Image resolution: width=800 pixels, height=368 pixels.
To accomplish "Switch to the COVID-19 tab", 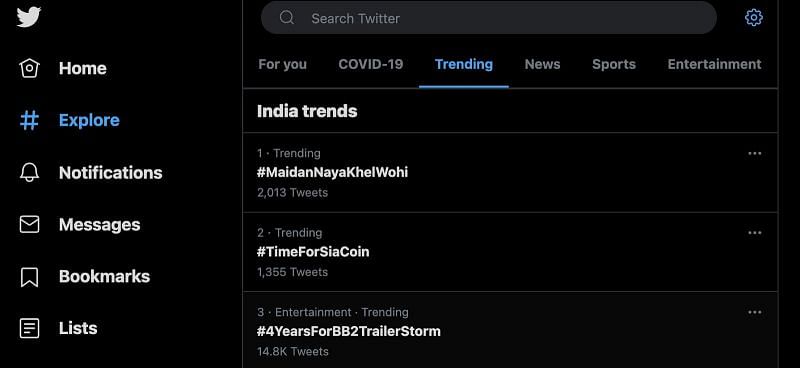I will click(x=371, y=64).
